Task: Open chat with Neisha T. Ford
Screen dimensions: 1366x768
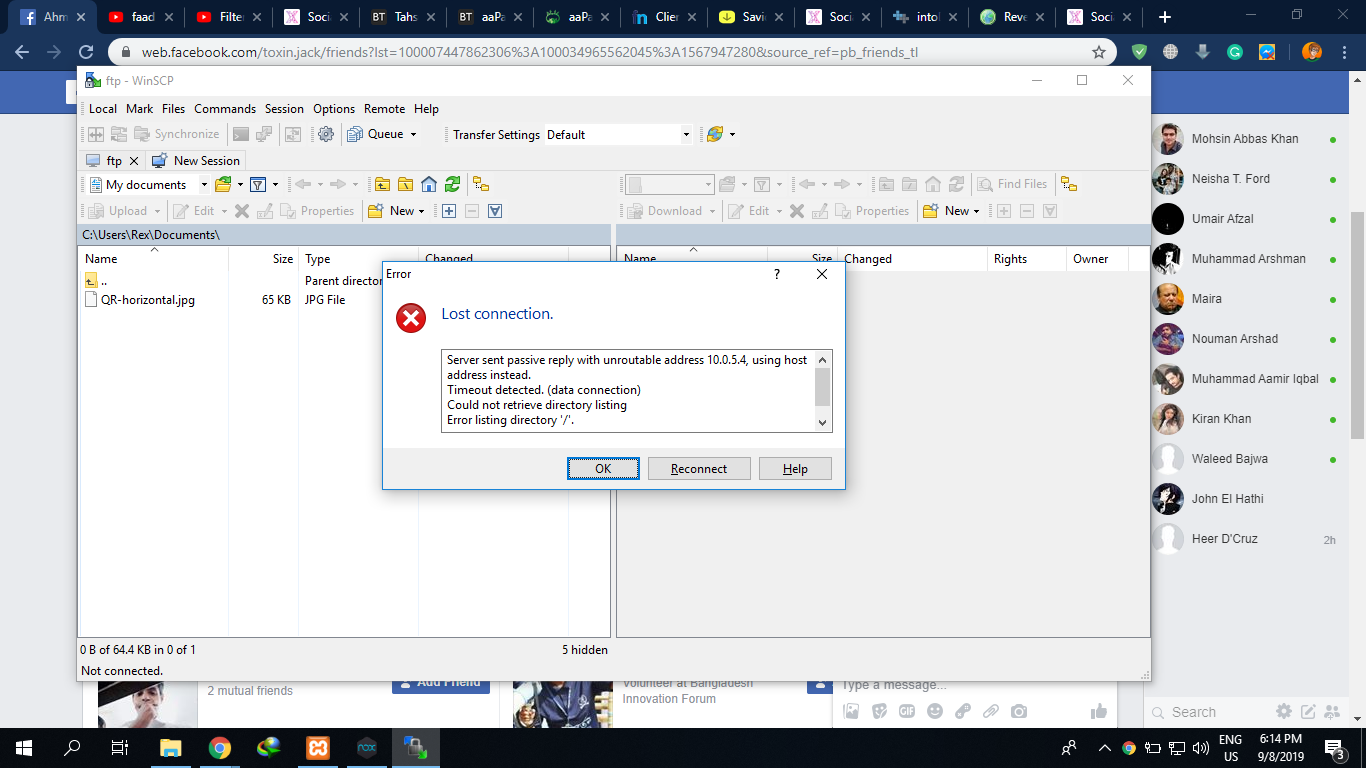Action: [x=1244, y=179]
